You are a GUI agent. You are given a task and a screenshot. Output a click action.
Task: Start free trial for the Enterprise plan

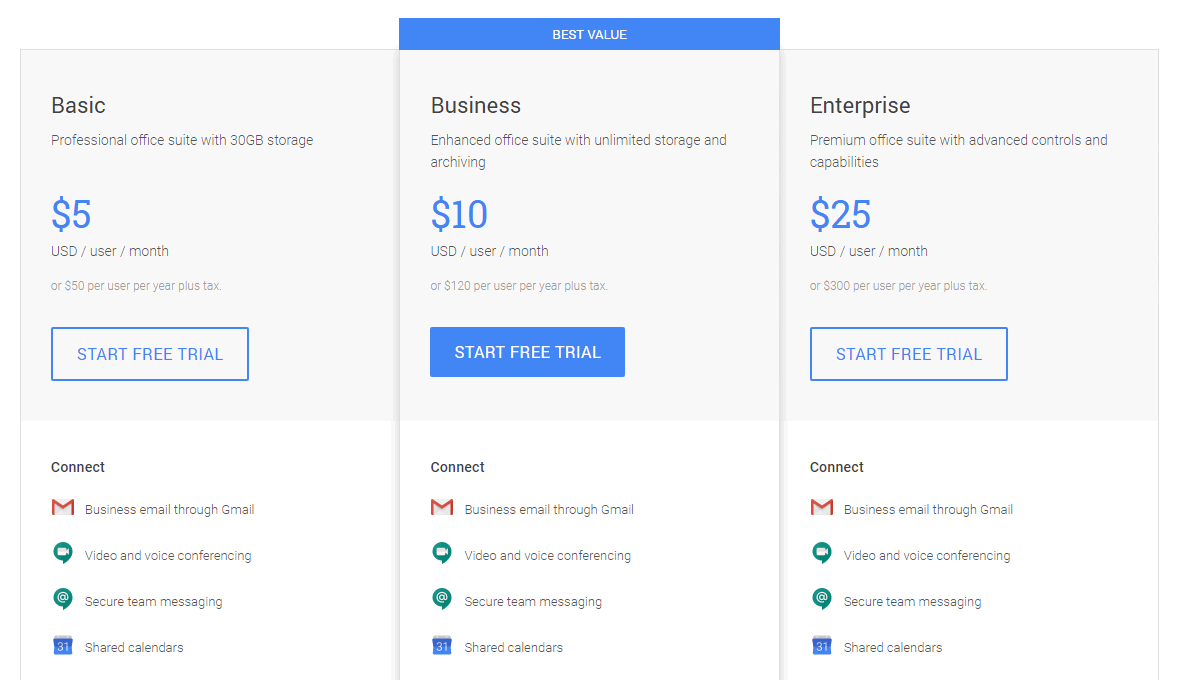coord(908,354)
